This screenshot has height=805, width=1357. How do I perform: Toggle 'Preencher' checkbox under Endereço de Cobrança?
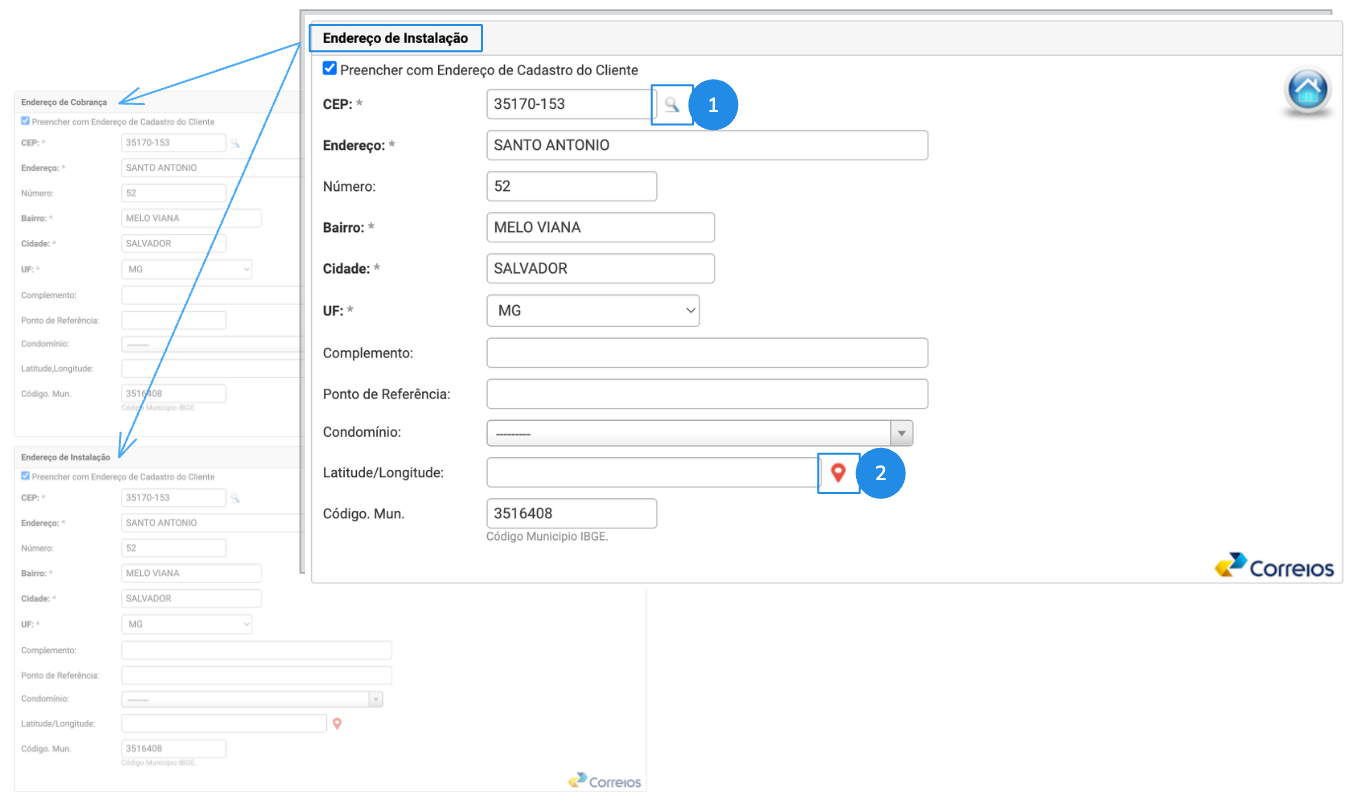click(x=25, y=121)
